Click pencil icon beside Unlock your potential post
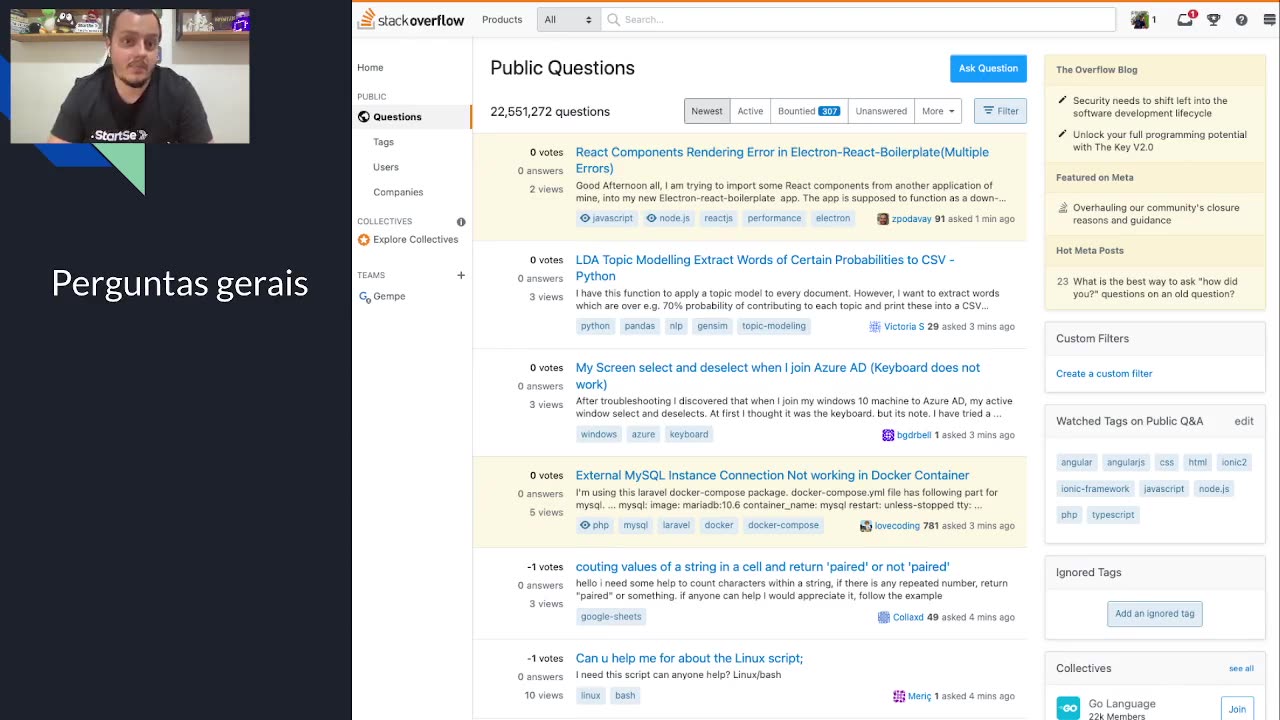Image resolution: width=1280 pixels, height=720 pixels. point(1063,135)
